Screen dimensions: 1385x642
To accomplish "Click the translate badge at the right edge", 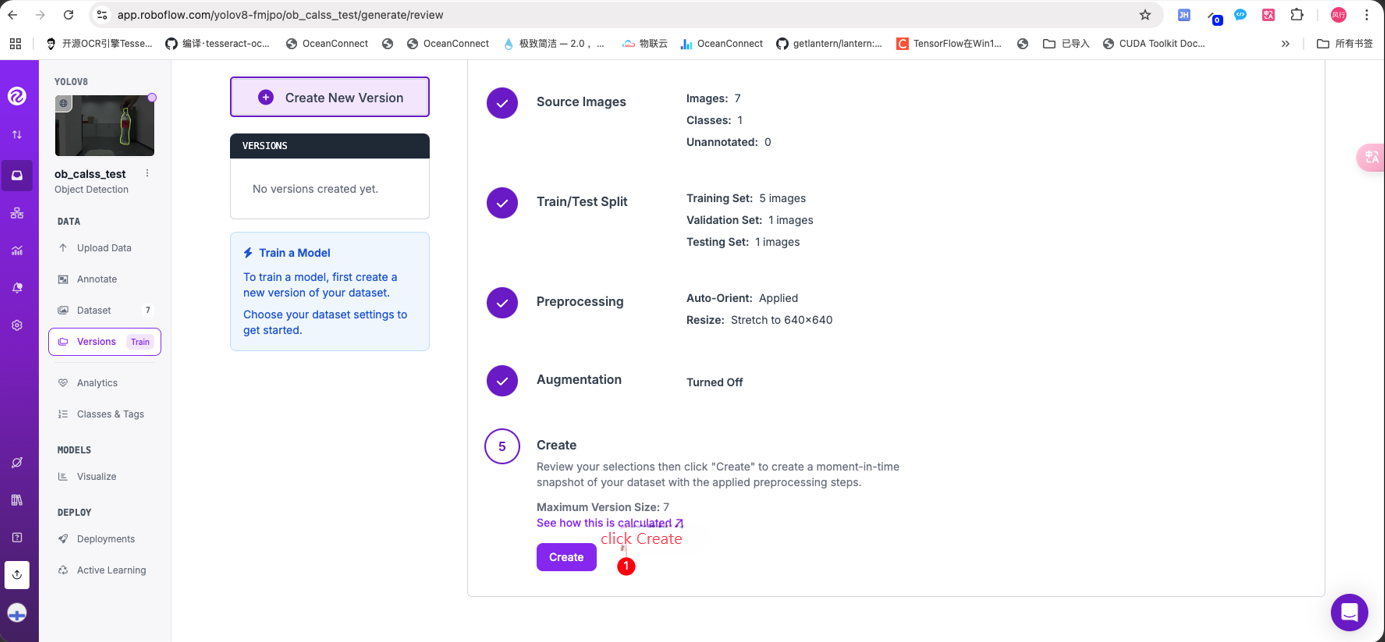I will (x=1371, y=157).
